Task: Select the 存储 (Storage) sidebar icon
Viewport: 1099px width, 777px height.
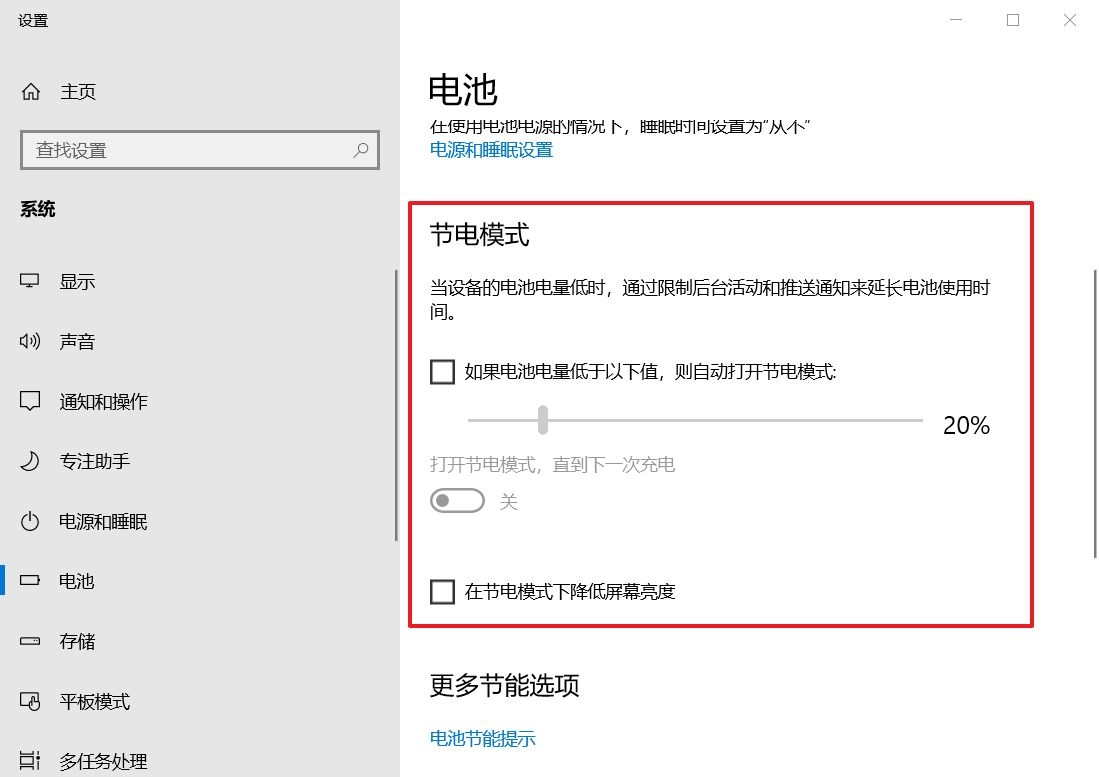Action: click(30, 641)
